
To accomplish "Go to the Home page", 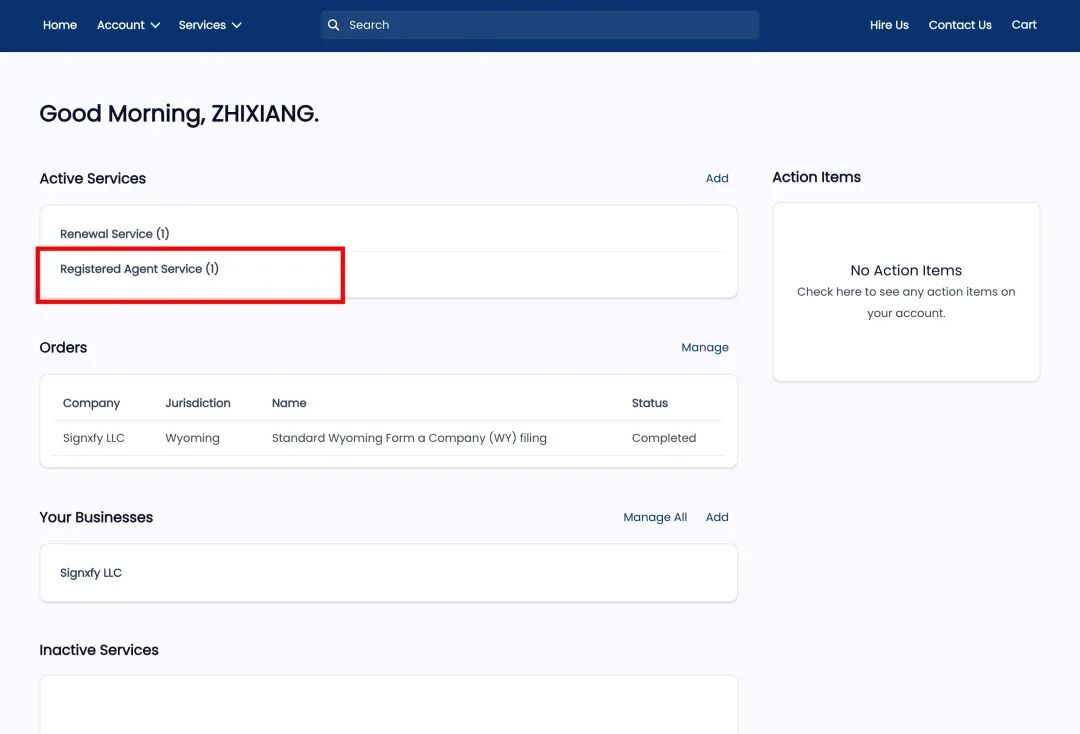I will pyautogui.click(x=60, y=25).
